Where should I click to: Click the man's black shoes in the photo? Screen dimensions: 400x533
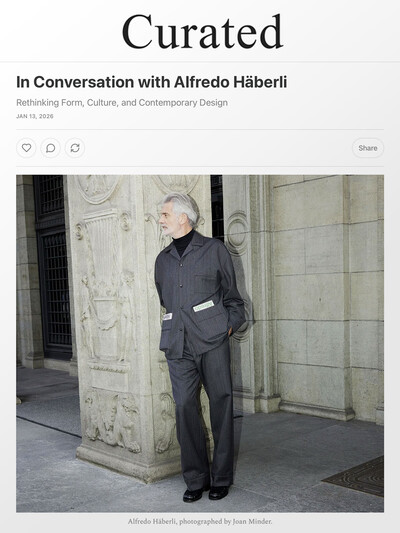pyautogui.click(x=206, y=493)
